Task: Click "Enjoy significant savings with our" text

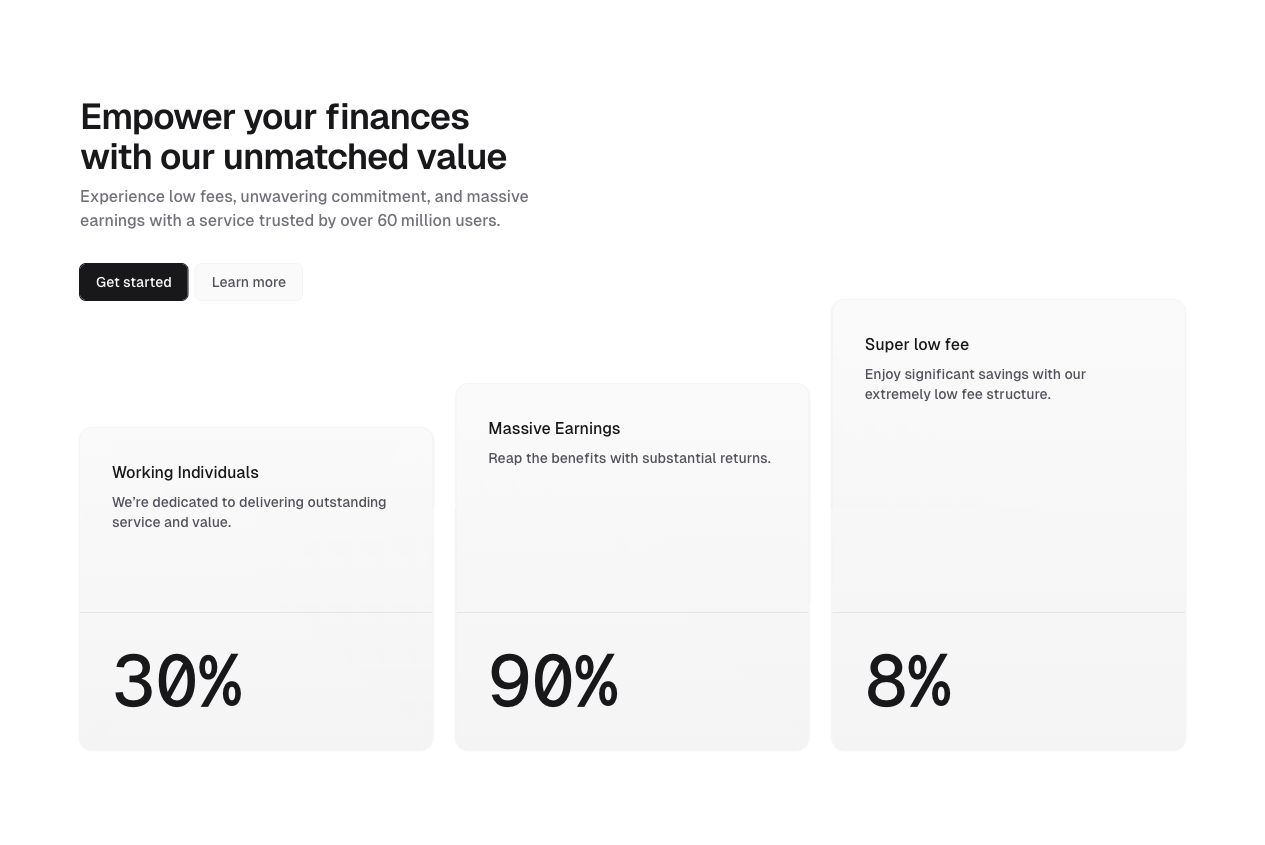Action: point(975,374)
